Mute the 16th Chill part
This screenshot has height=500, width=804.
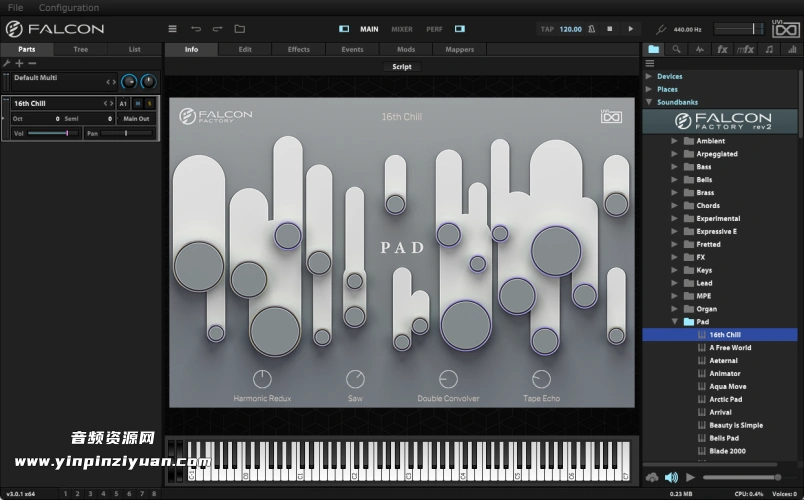click(137, 104)
